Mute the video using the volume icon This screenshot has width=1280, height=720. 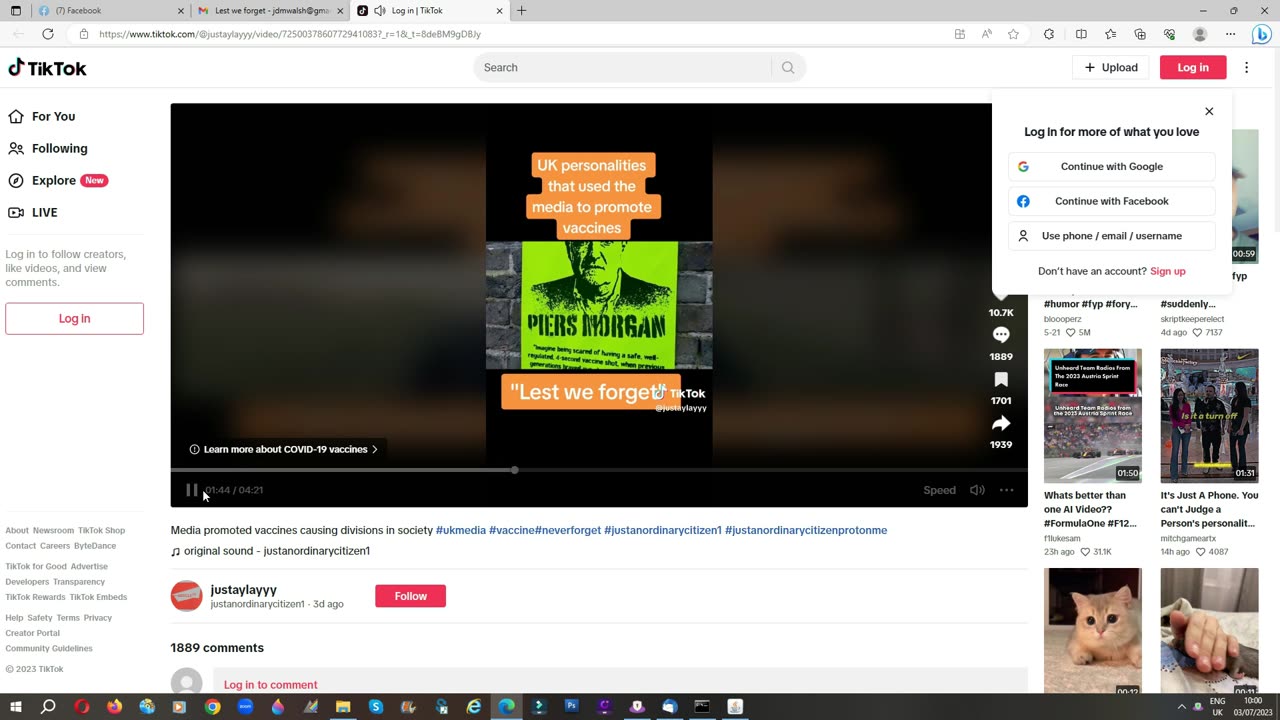(x=977, y=490)
